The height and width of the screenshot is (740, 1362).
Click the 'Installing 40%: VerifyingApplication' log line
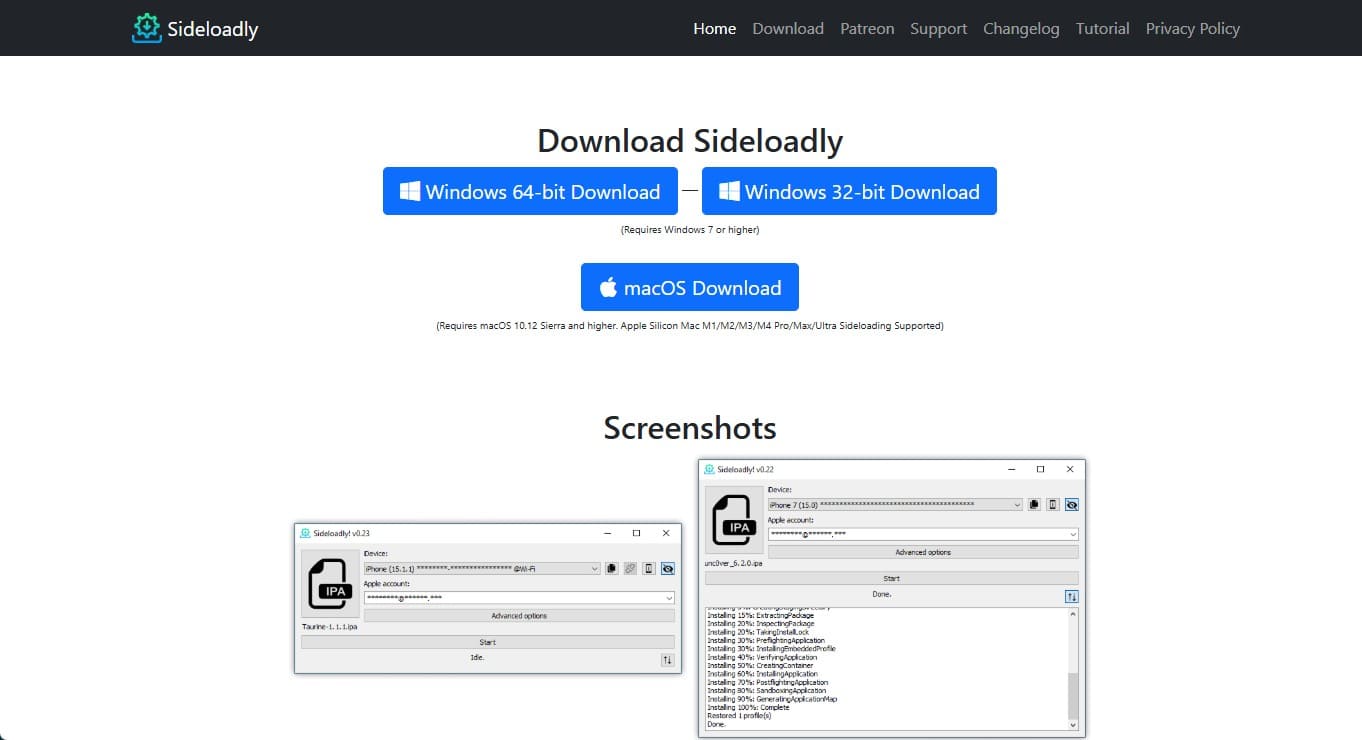[762, 657]
